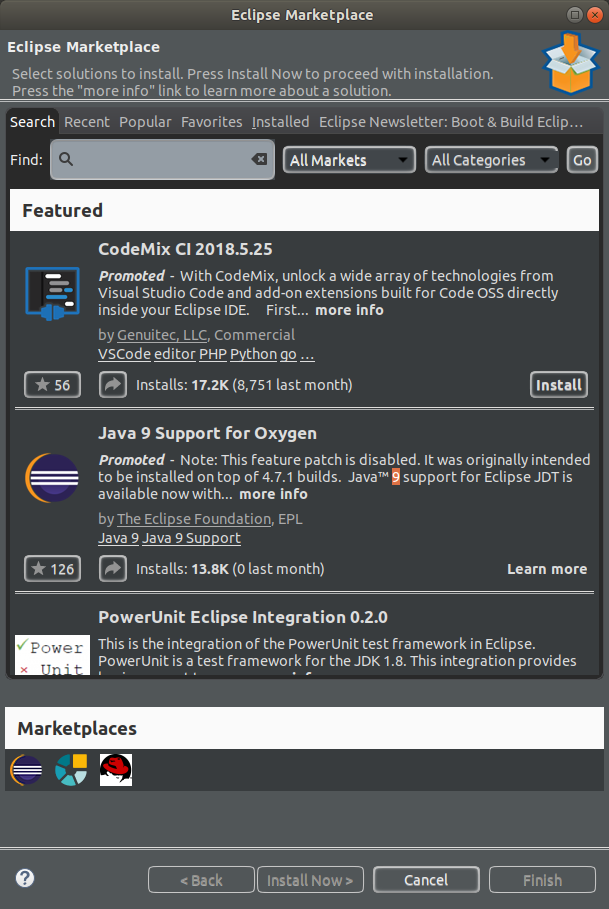
Task: Open more info for Java 9 Support
Action: pyautogui.click(x=273, y=494)
